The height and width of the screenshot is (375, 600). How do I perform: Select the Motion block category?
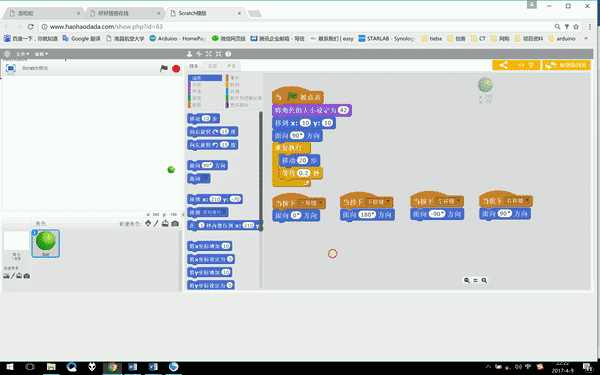[x=205, y=78]
